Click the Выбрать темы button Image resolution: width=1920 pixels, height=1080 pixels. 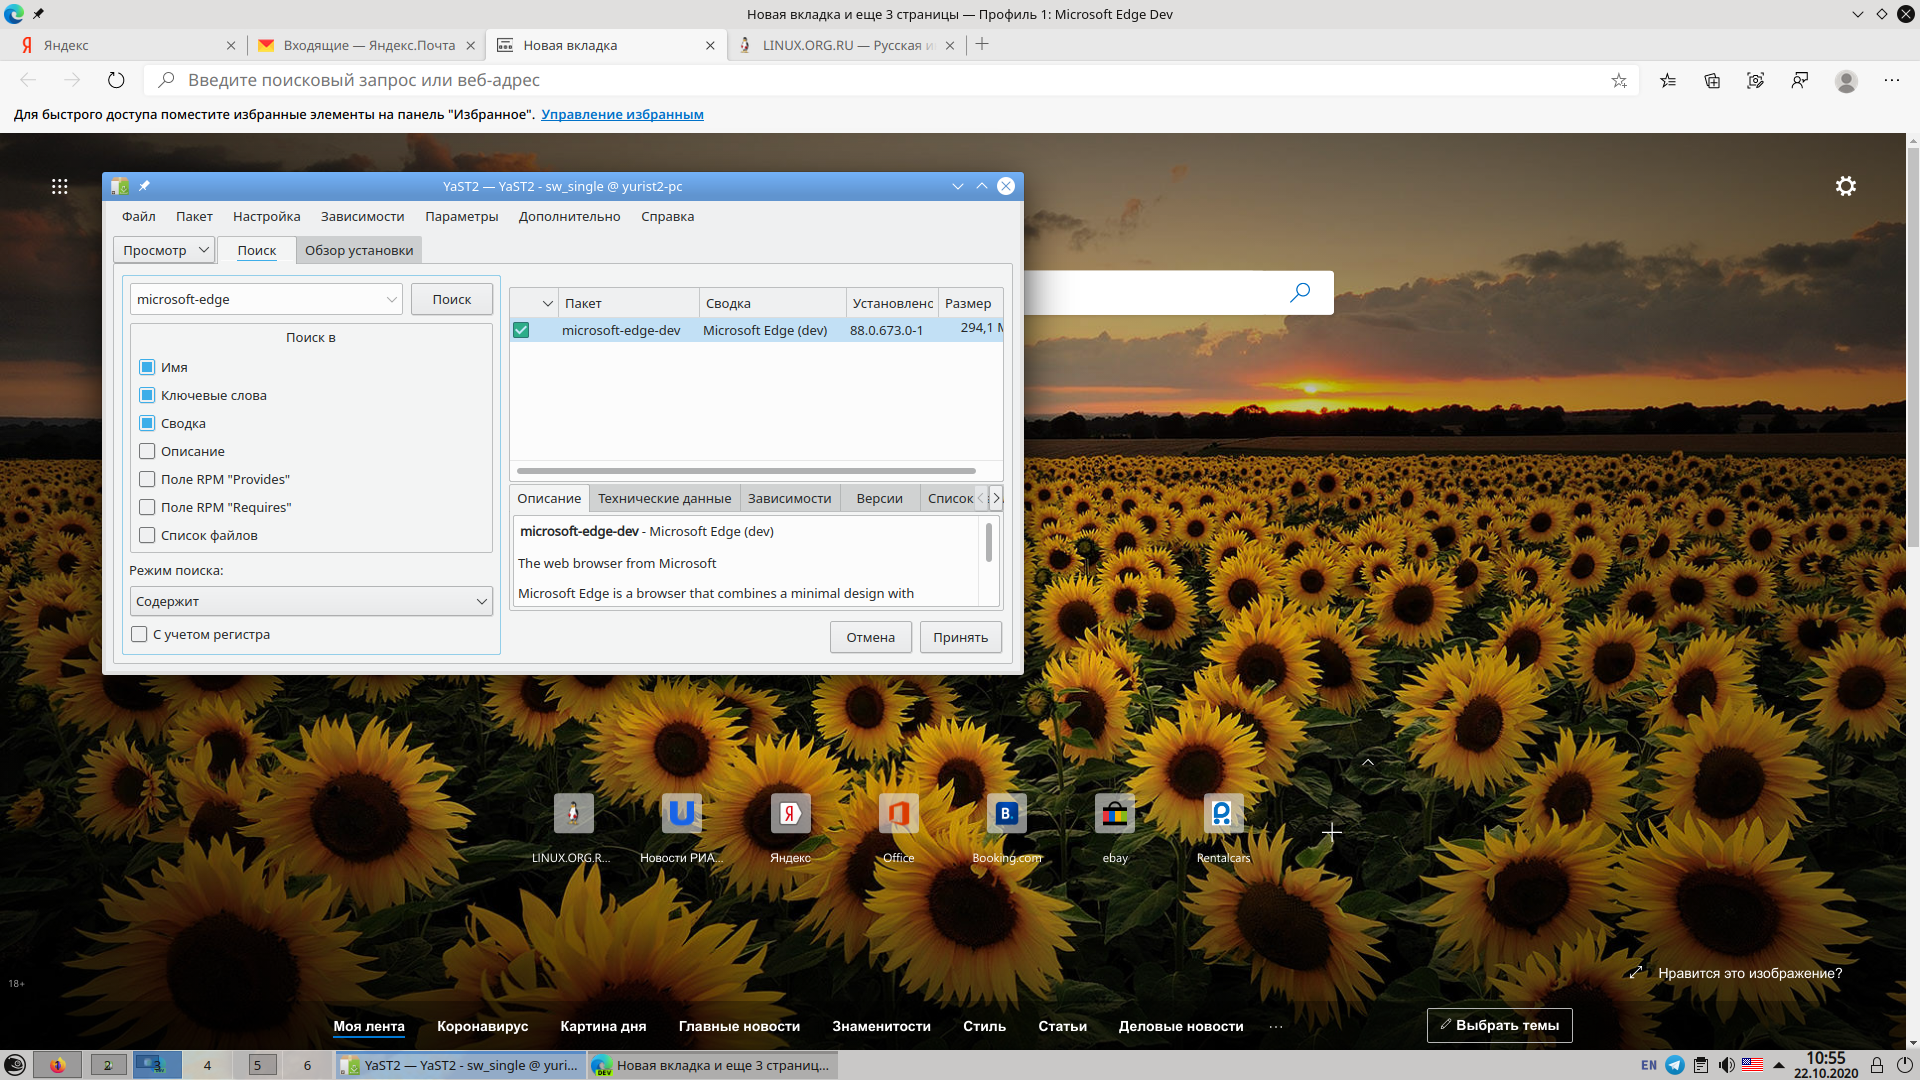pyautogui.click(x=1499, y=1025)
